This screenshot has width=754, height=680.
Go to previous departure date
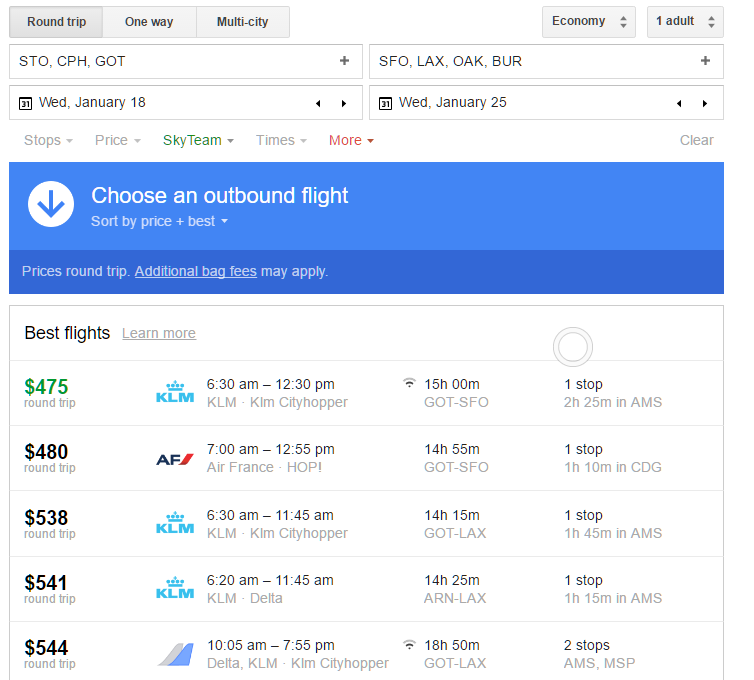point(318,103)
